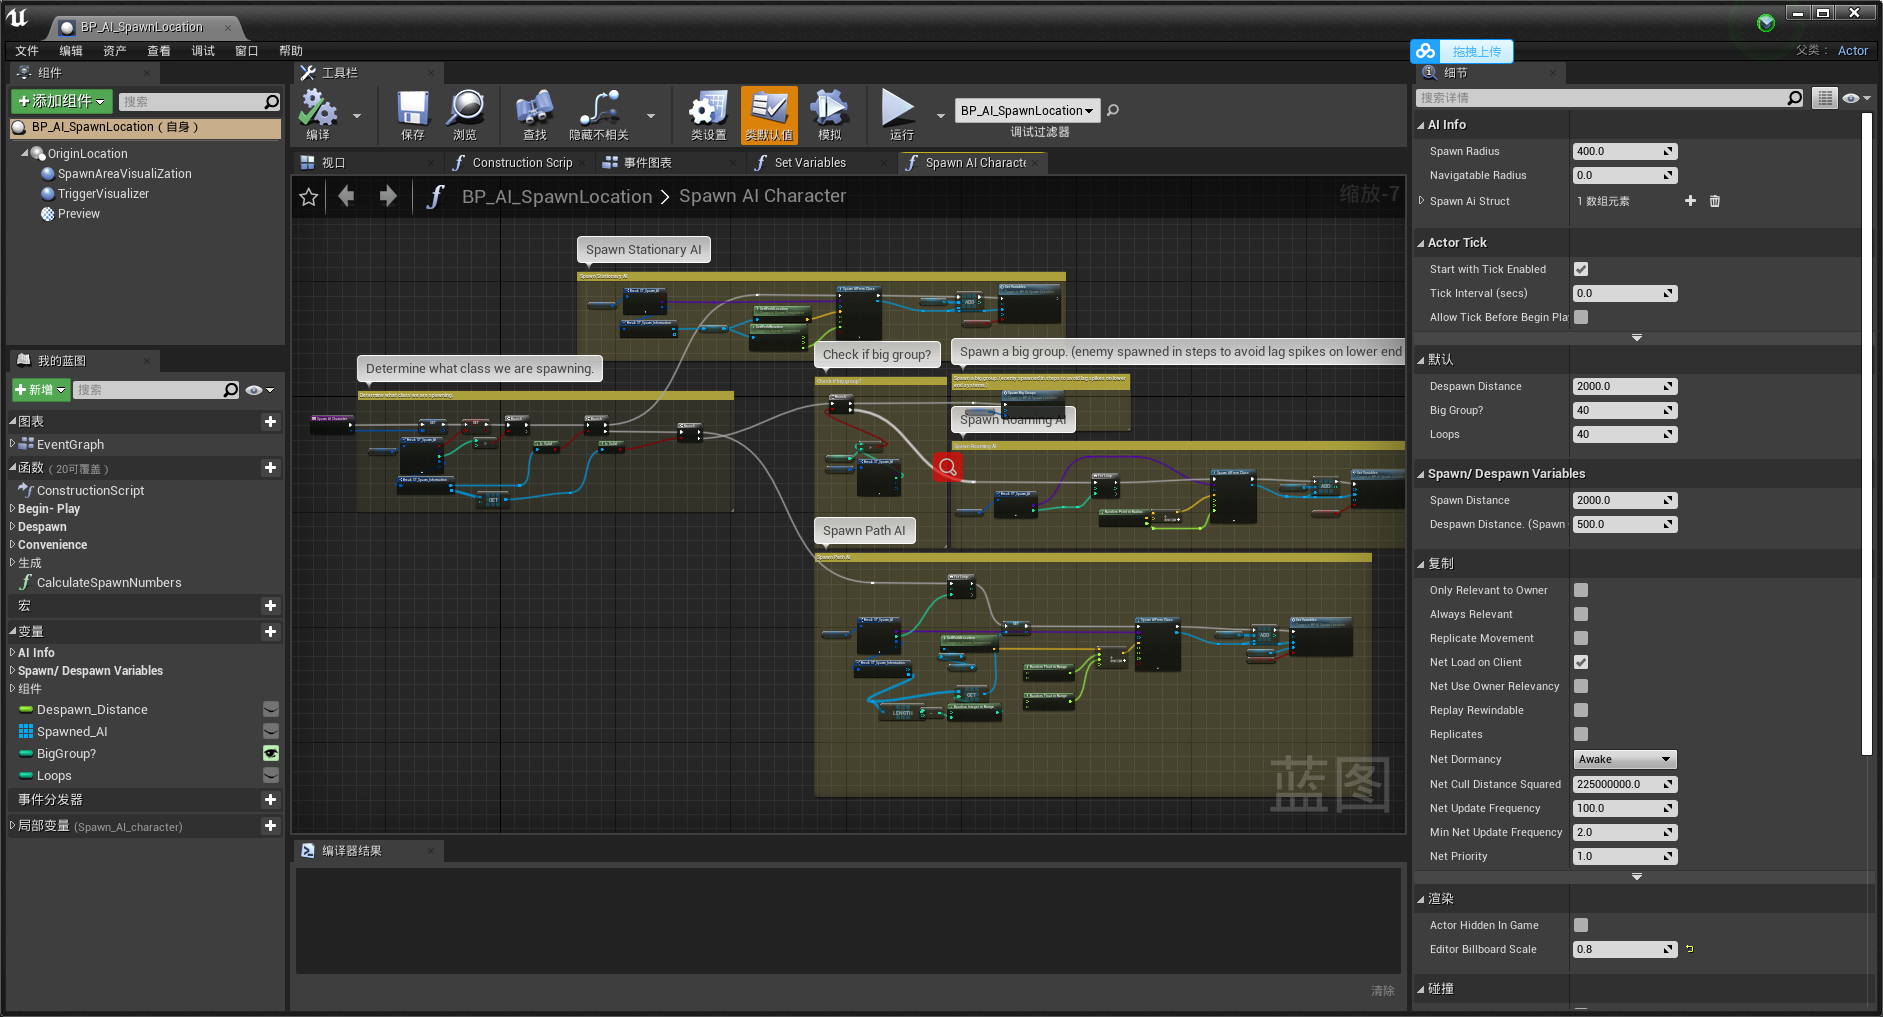1883x1017 pixels.
Task: Add a new event dispatcher
Action: pyautogui.click(x=270, y=800)
